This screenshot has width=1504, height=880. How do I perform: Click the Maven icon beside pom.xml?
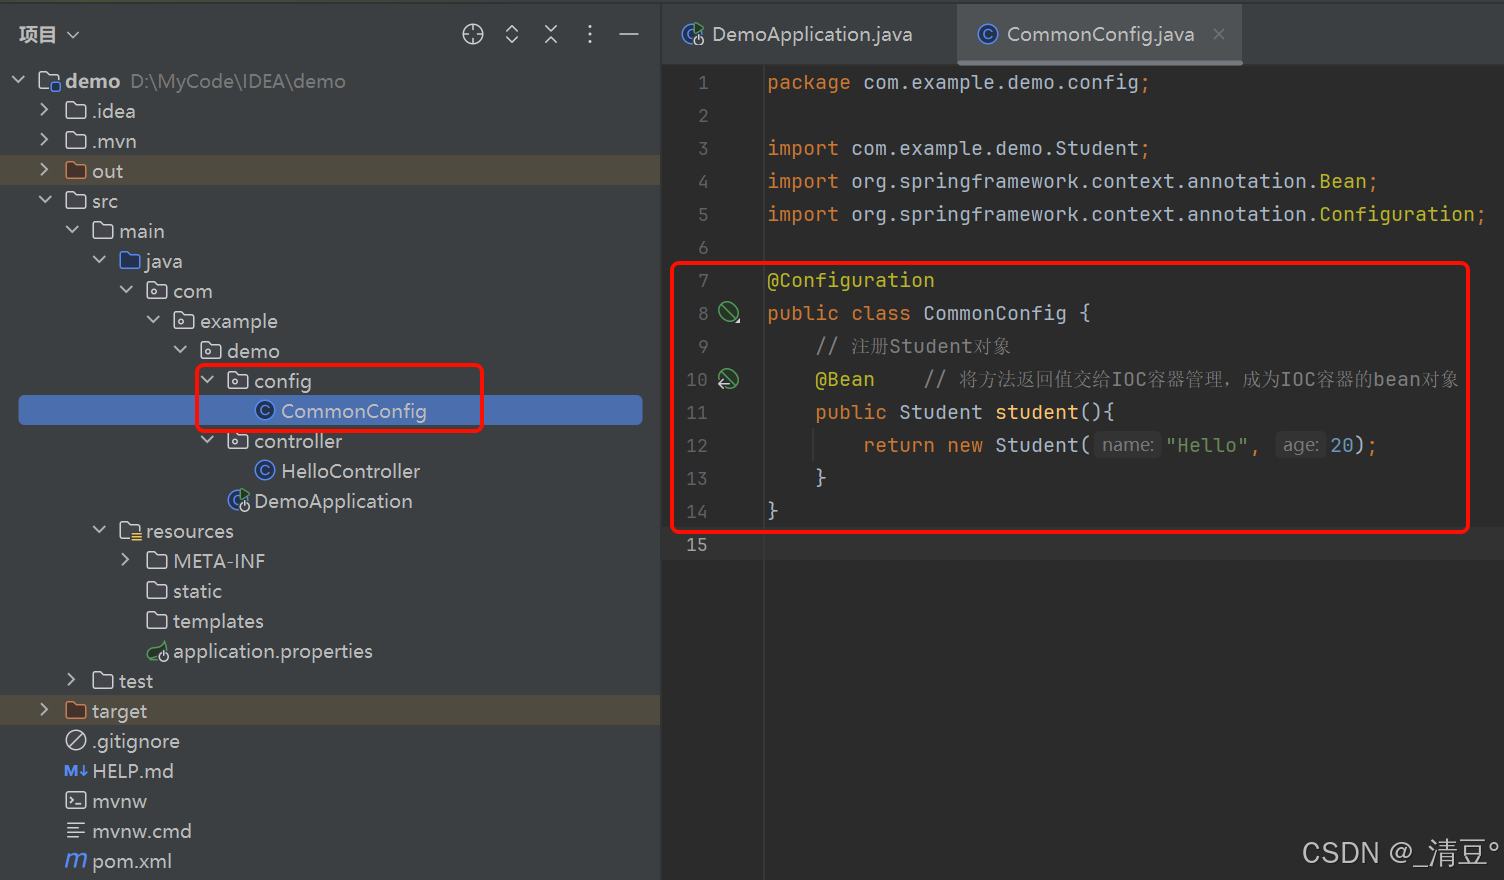[76, 860]
